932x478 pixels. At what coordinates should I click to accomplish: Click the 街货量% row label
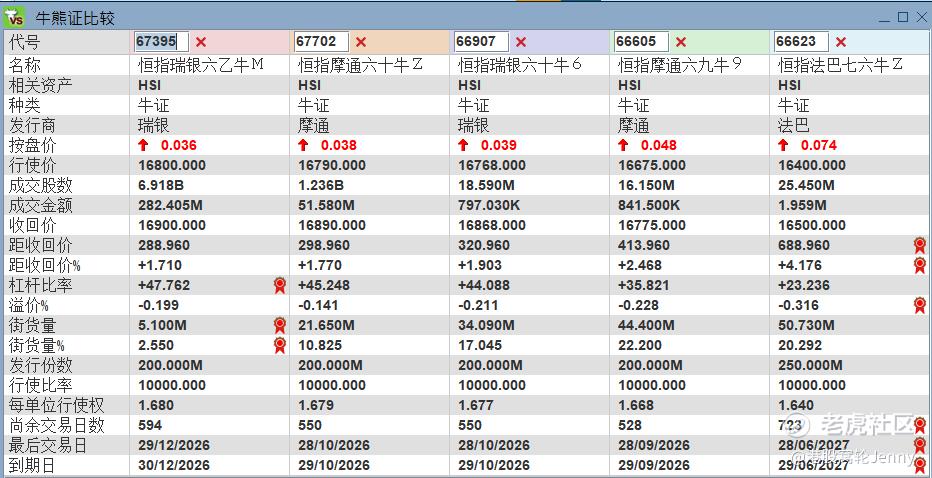(36, 345)
